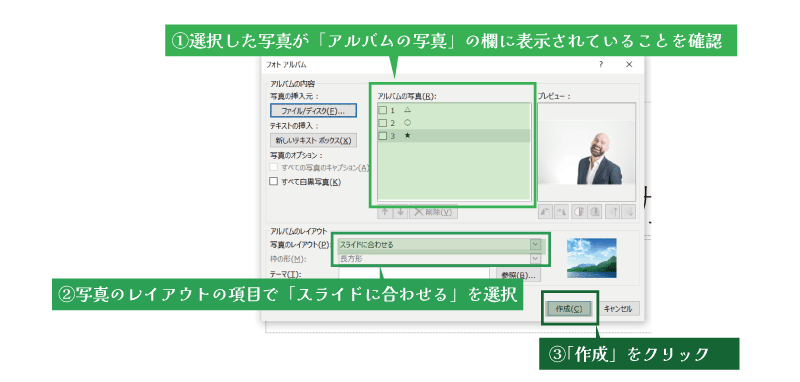Increase brightness of preview photo
The height and width of the screenshot is (382, 800).
click(612, 212)
